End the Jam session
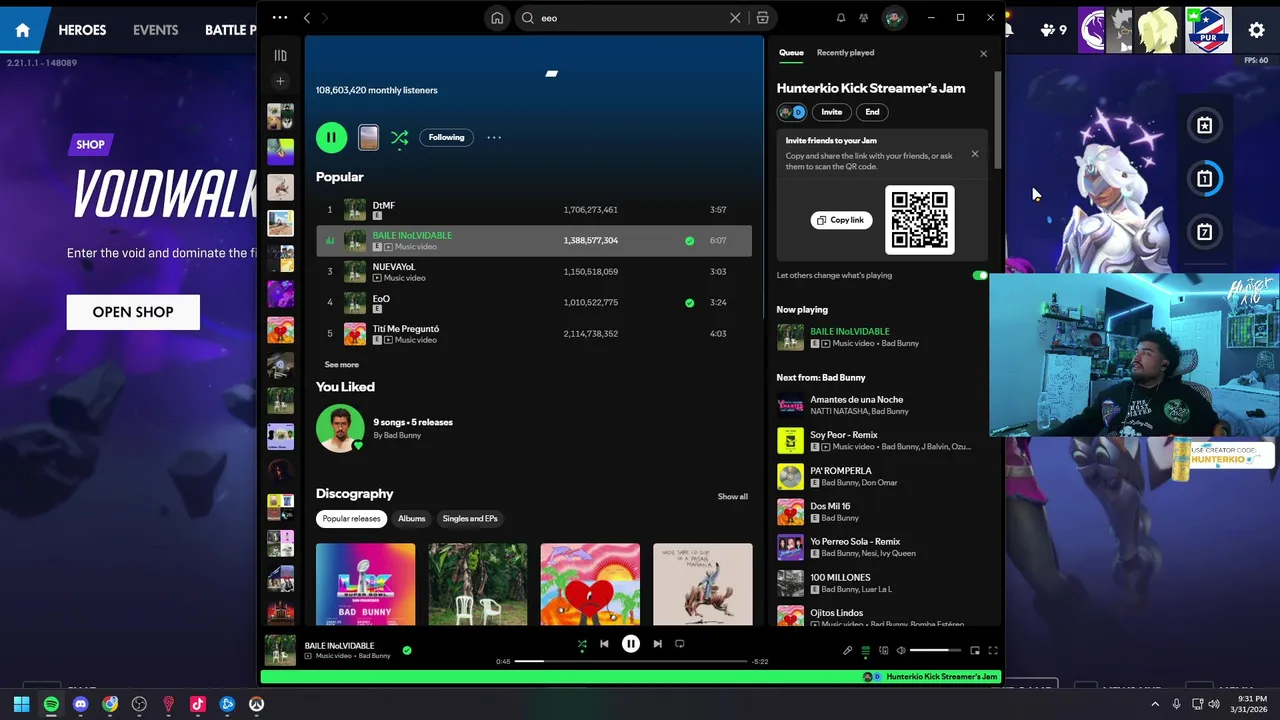 point(872,112)
